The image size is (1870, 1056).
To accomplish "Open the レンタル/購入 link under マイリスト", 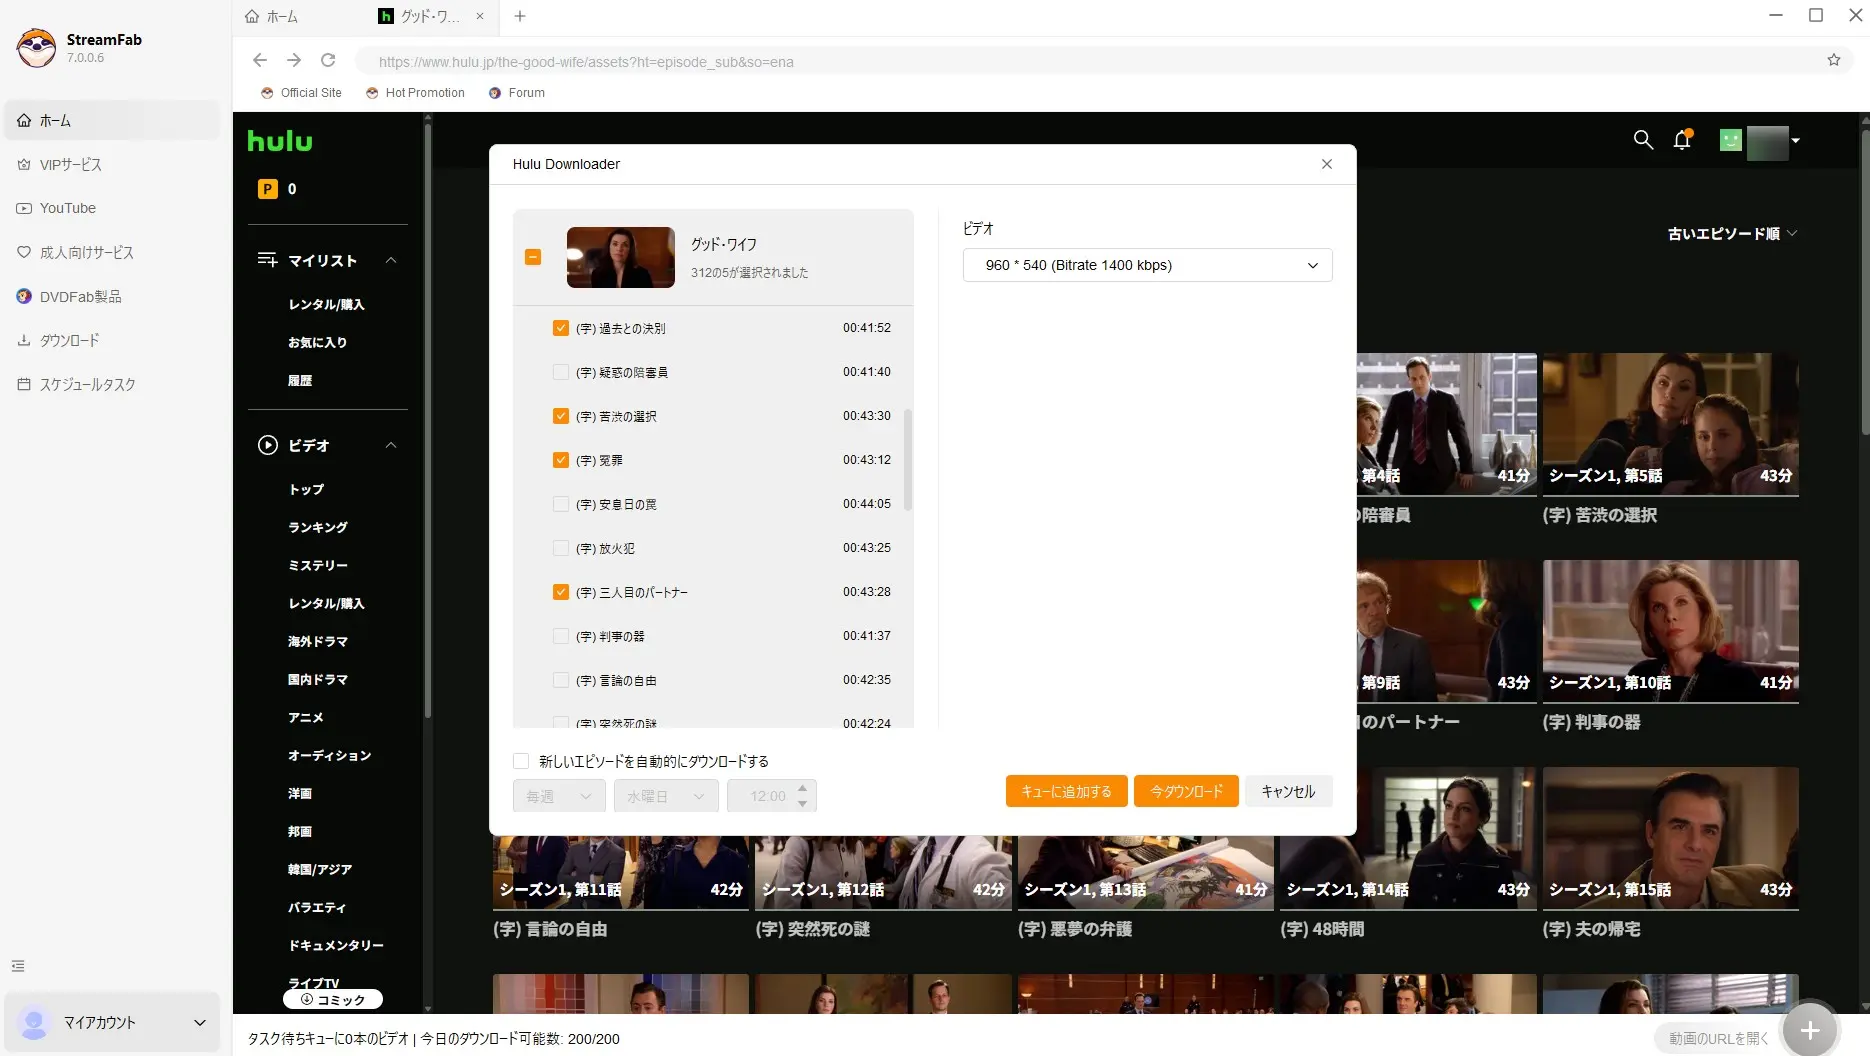I will 326,304.
